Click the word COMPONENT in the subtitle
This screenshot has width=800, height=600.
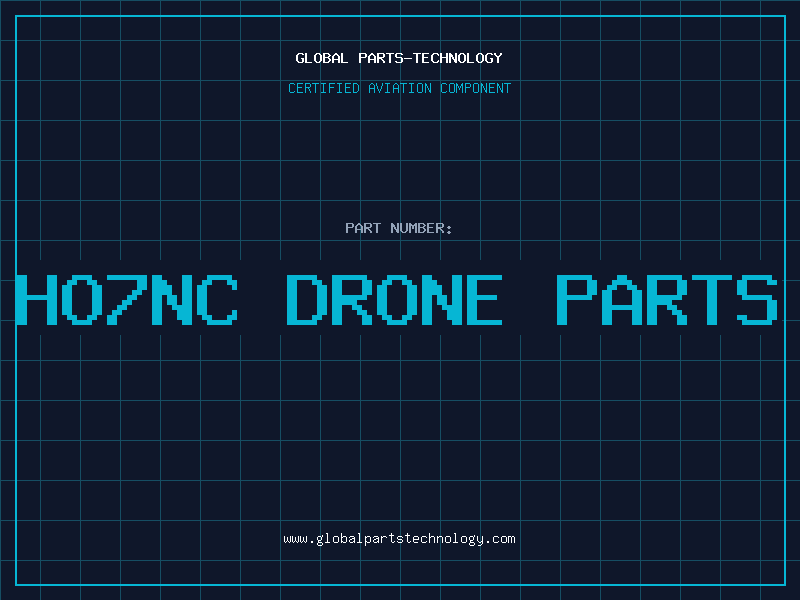pyautogui.click(x=475, y=88)
